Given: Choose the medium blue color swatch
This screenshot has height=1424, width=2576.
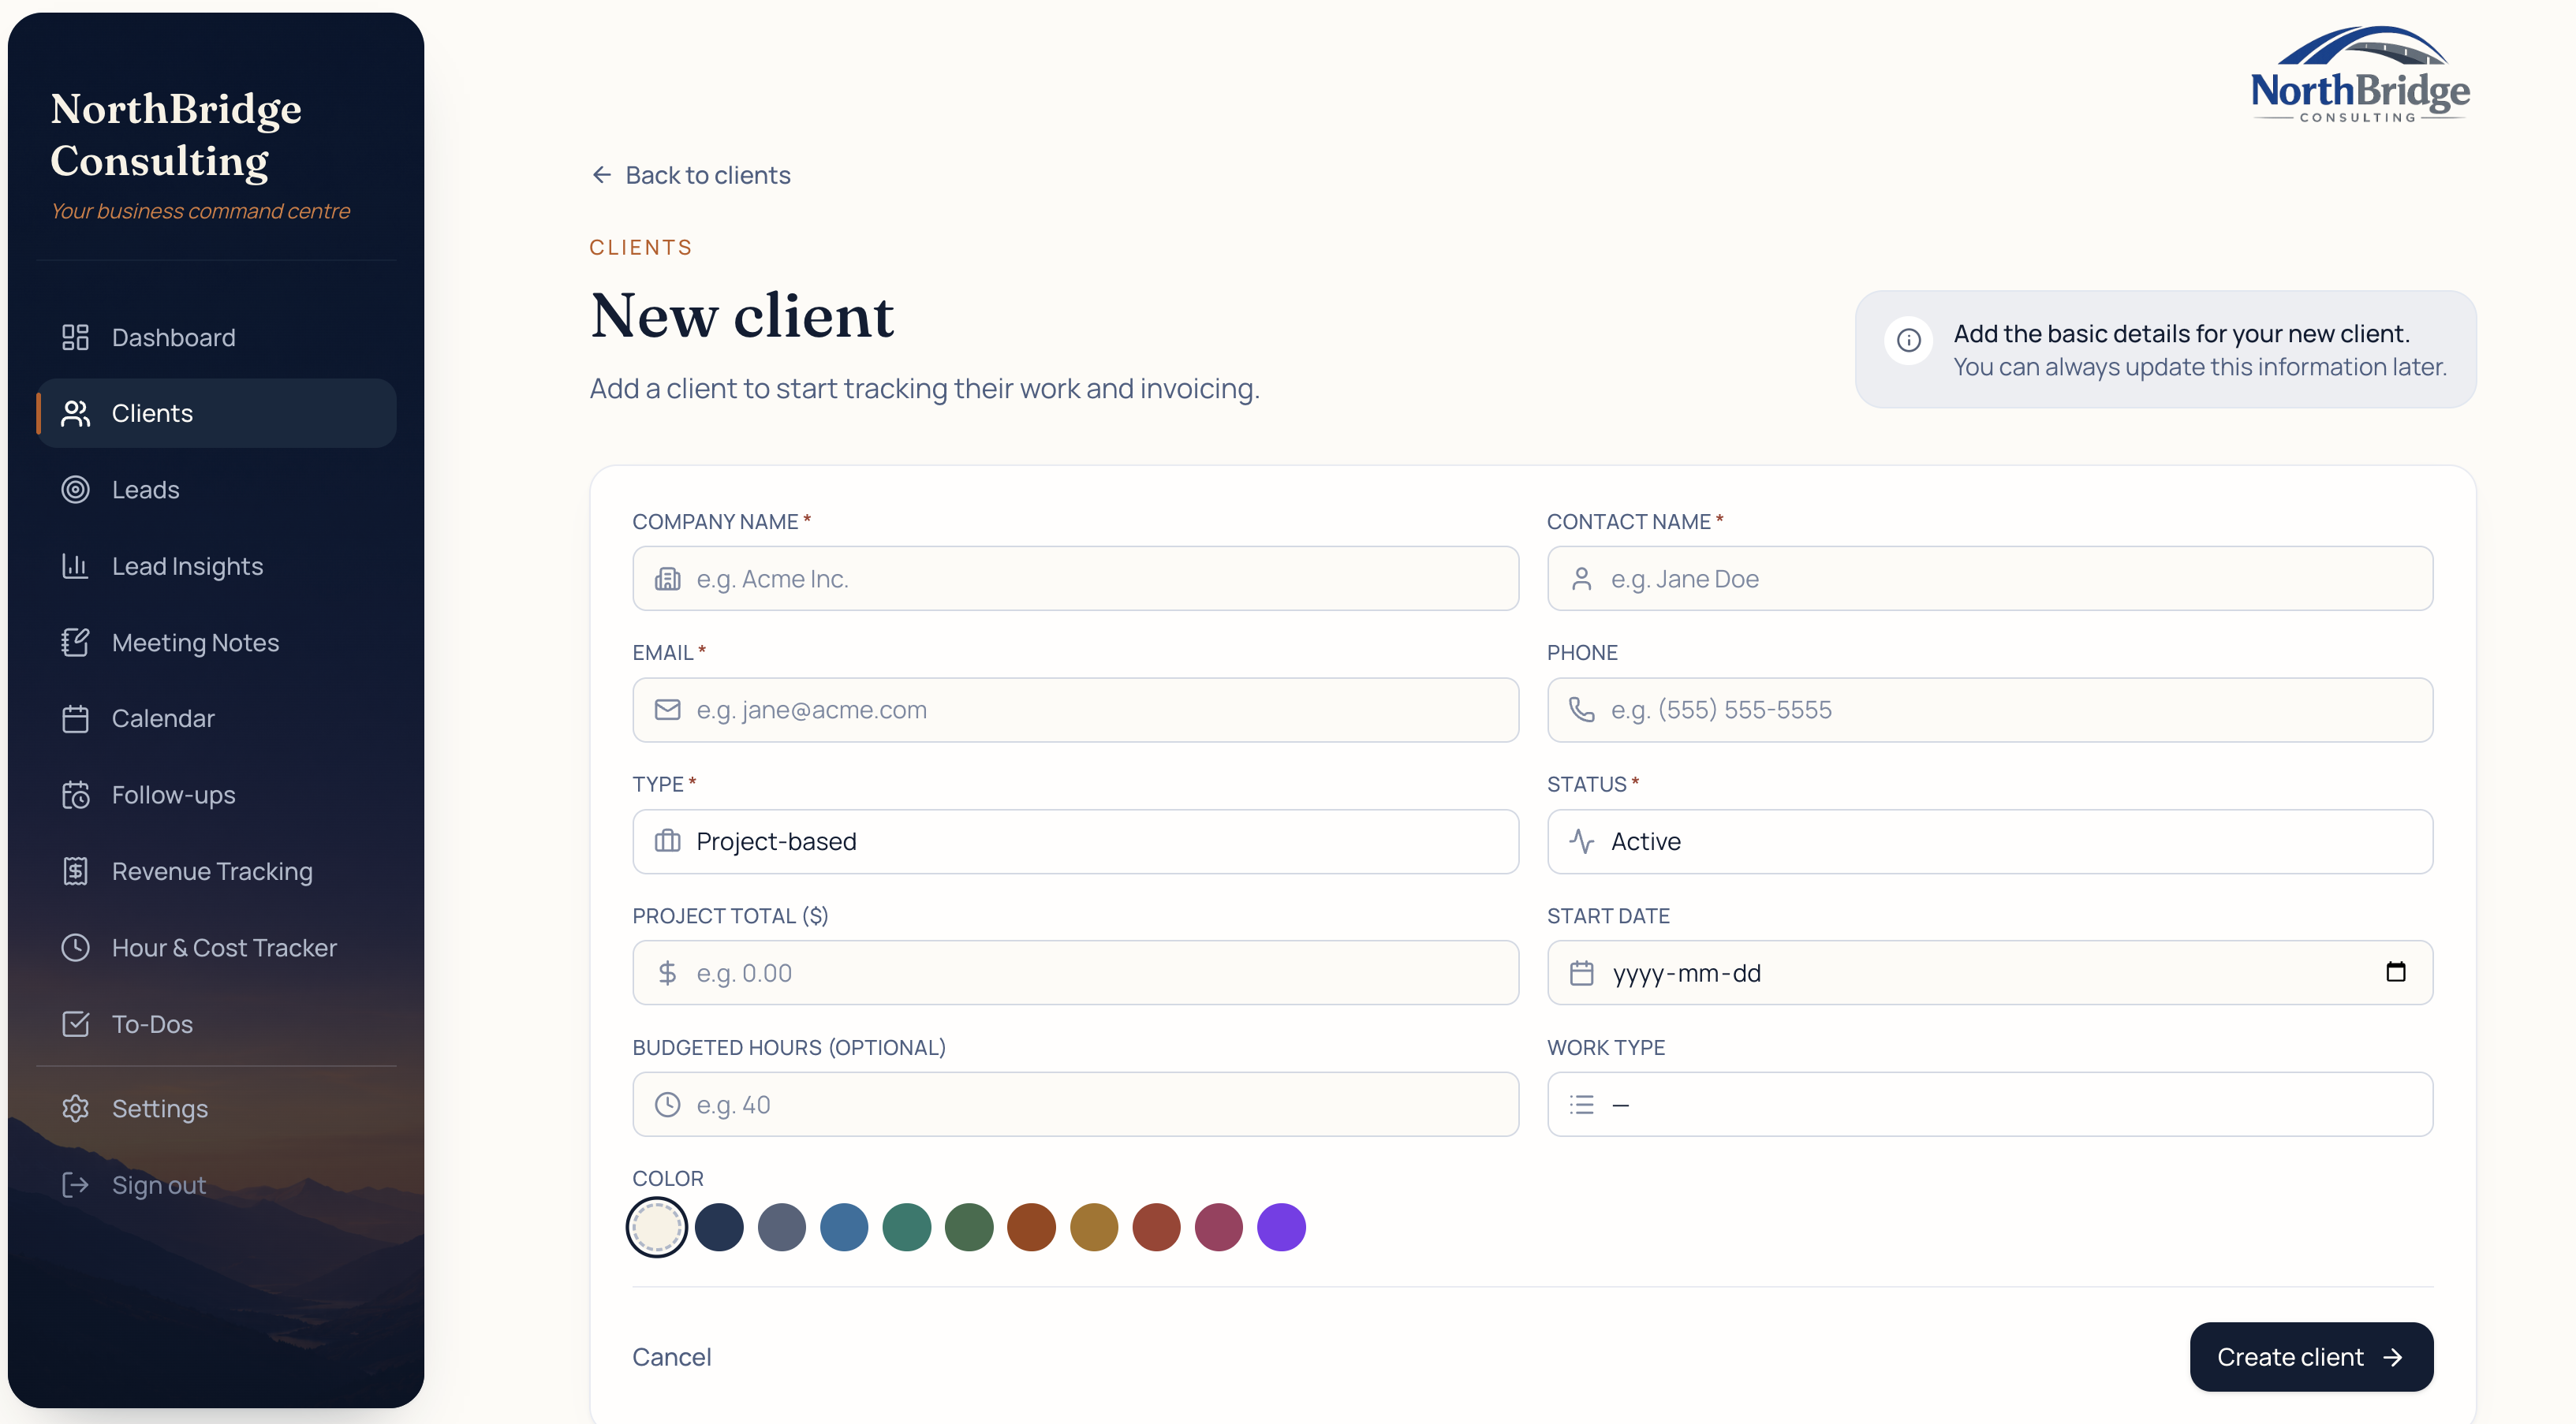Looking at the screenshot, I should tap(844, 1227).
